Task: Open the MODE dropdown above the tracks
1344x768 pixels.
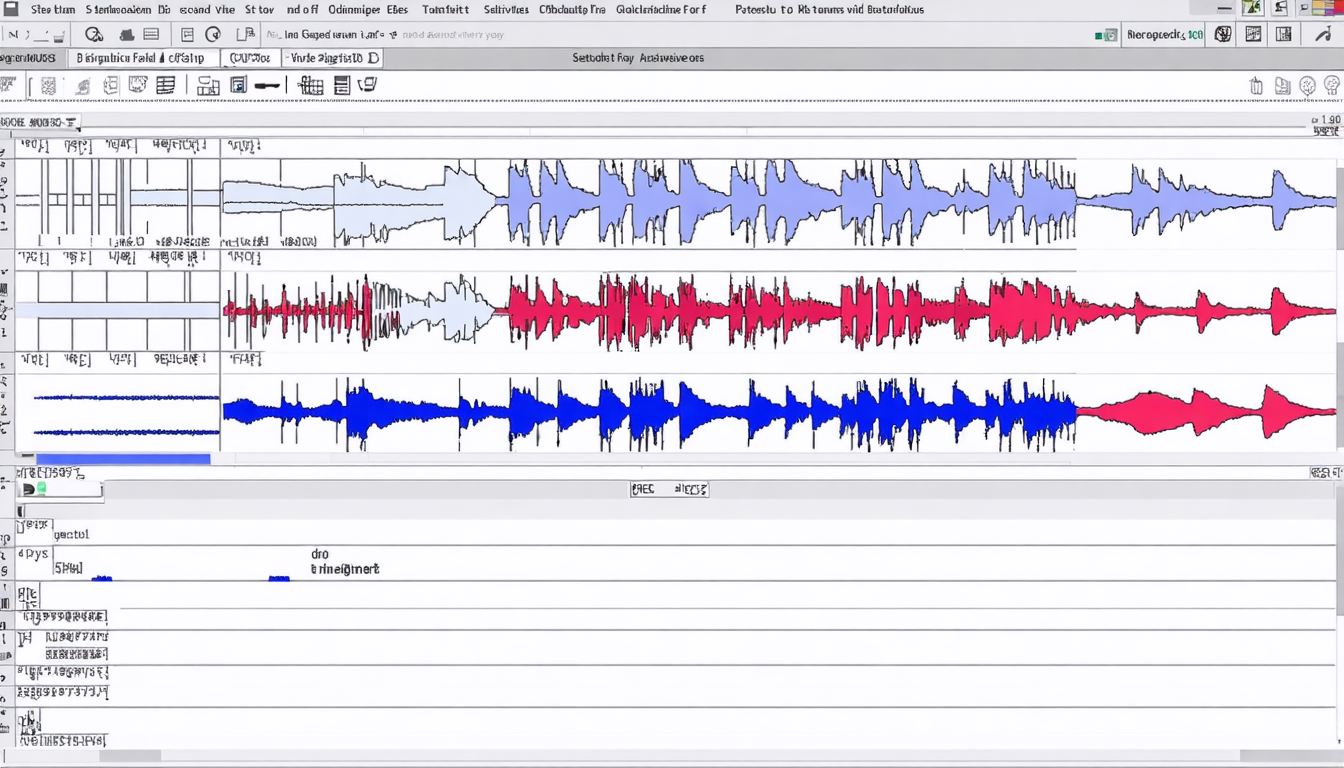Action: pyautogui.click(x=41, y=122)
